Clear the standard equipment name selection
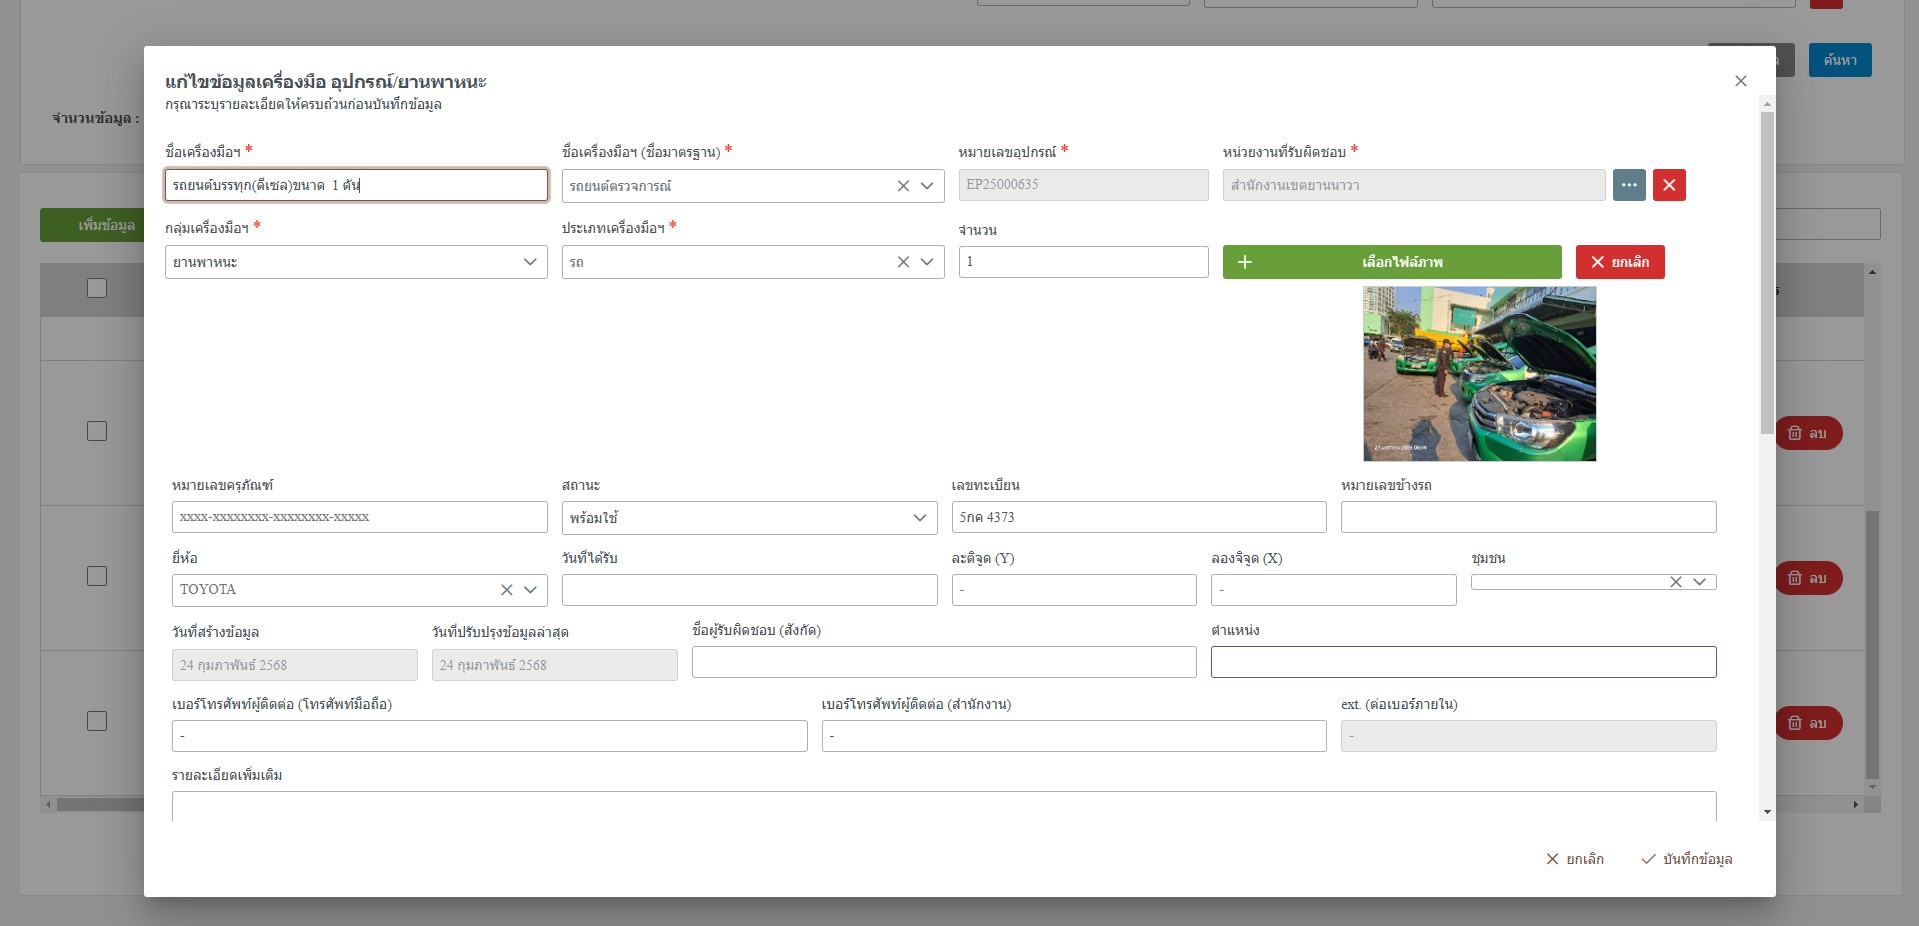Screen dimensions: 1919x926 [903, 186]
